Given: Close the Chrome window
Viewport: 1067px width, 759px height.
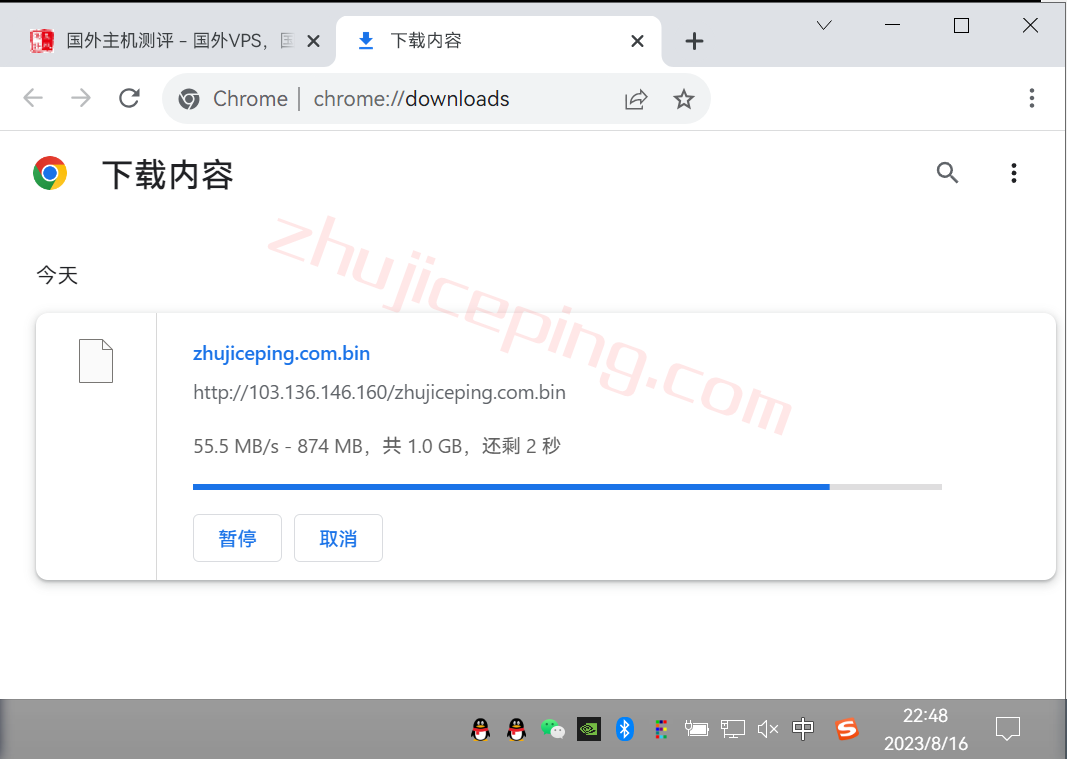Looking at the screenshot, I should click(1030, 25).
